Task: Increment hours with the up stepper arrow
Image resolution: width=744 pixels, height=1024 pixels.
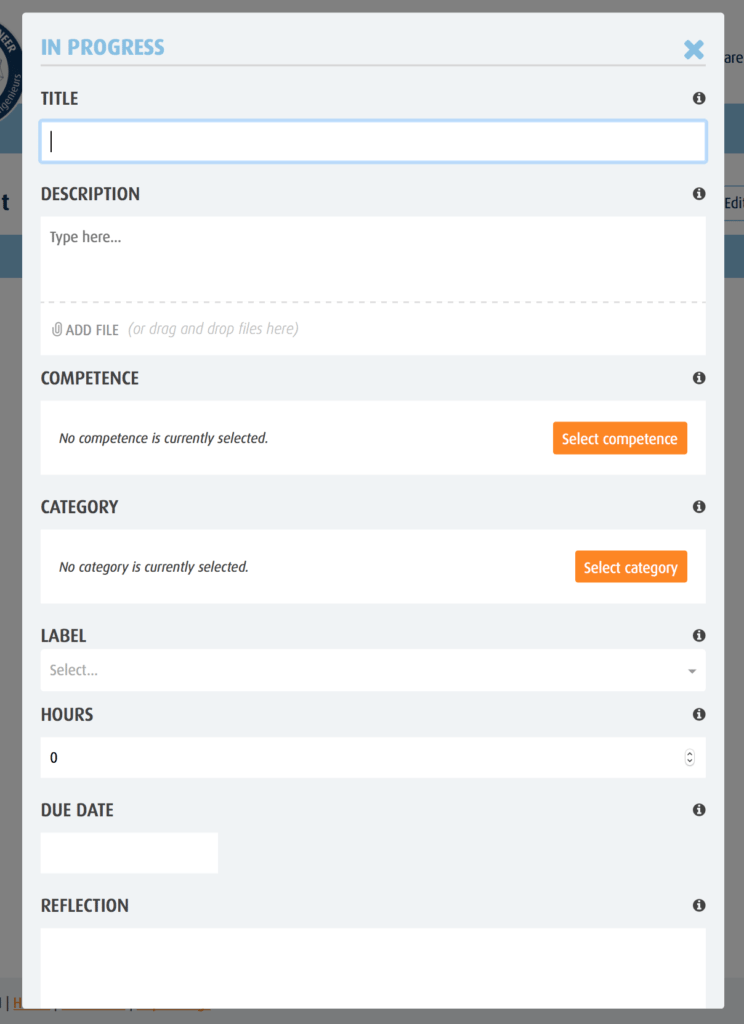Action: 689,753
